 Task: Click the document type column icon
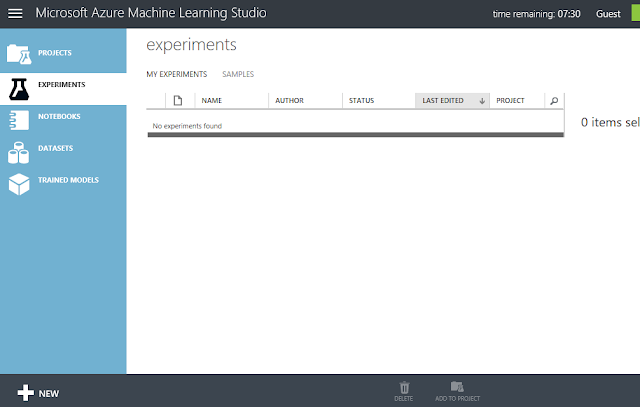[178, 100]
